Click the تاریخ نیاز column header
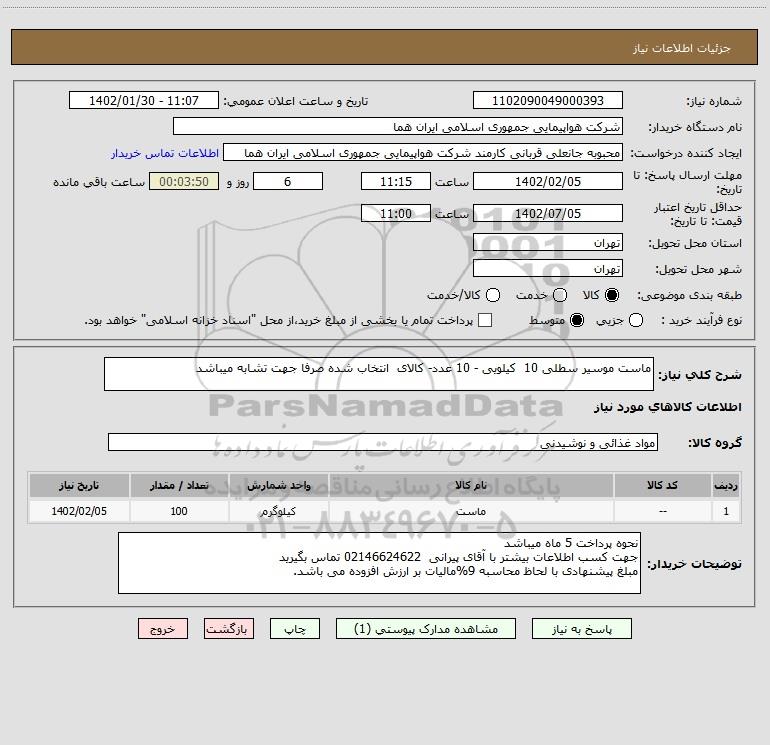 [x=79, y=486]
